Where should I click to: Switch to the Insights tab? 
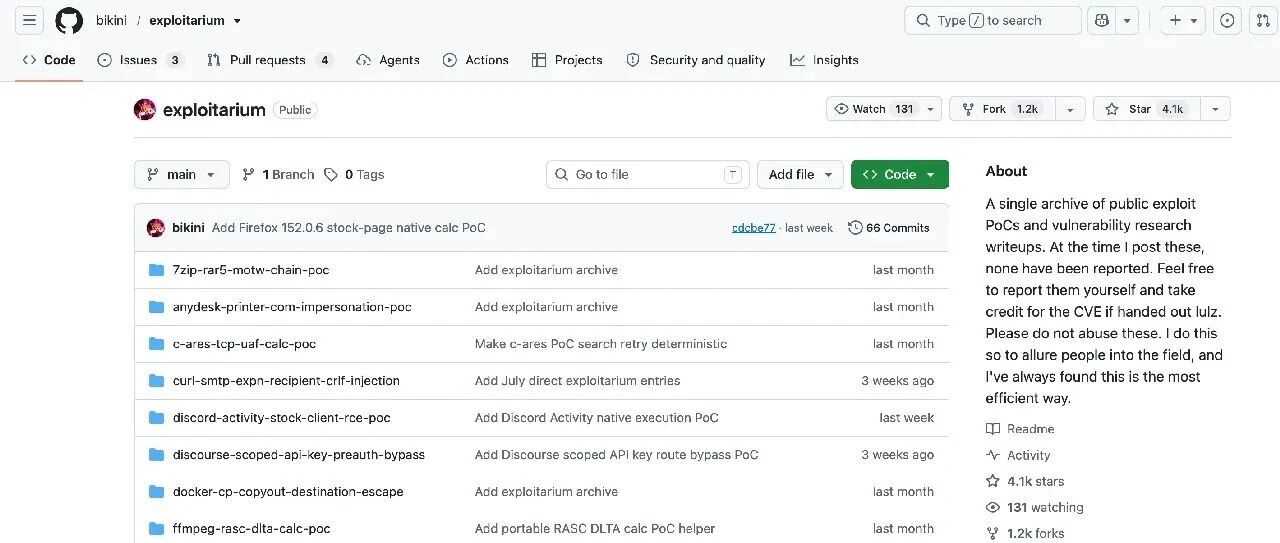coord(824,60)
